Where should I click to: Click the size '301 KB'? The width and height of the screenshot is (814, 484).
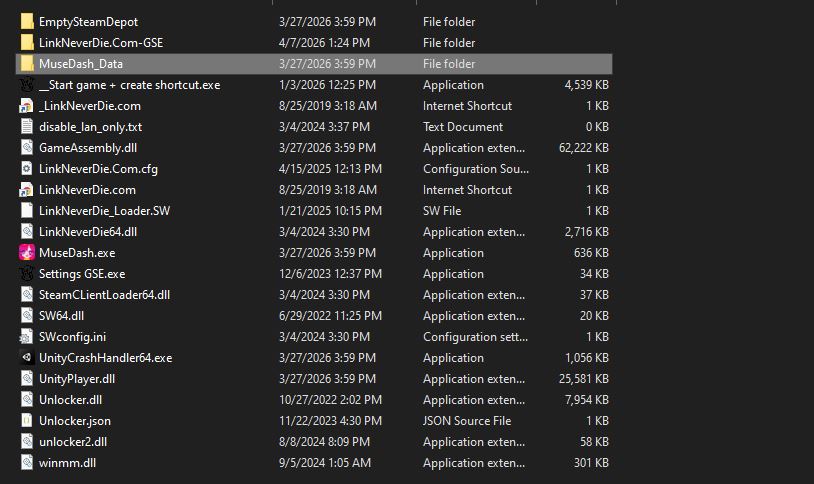(x=591, y=463)
